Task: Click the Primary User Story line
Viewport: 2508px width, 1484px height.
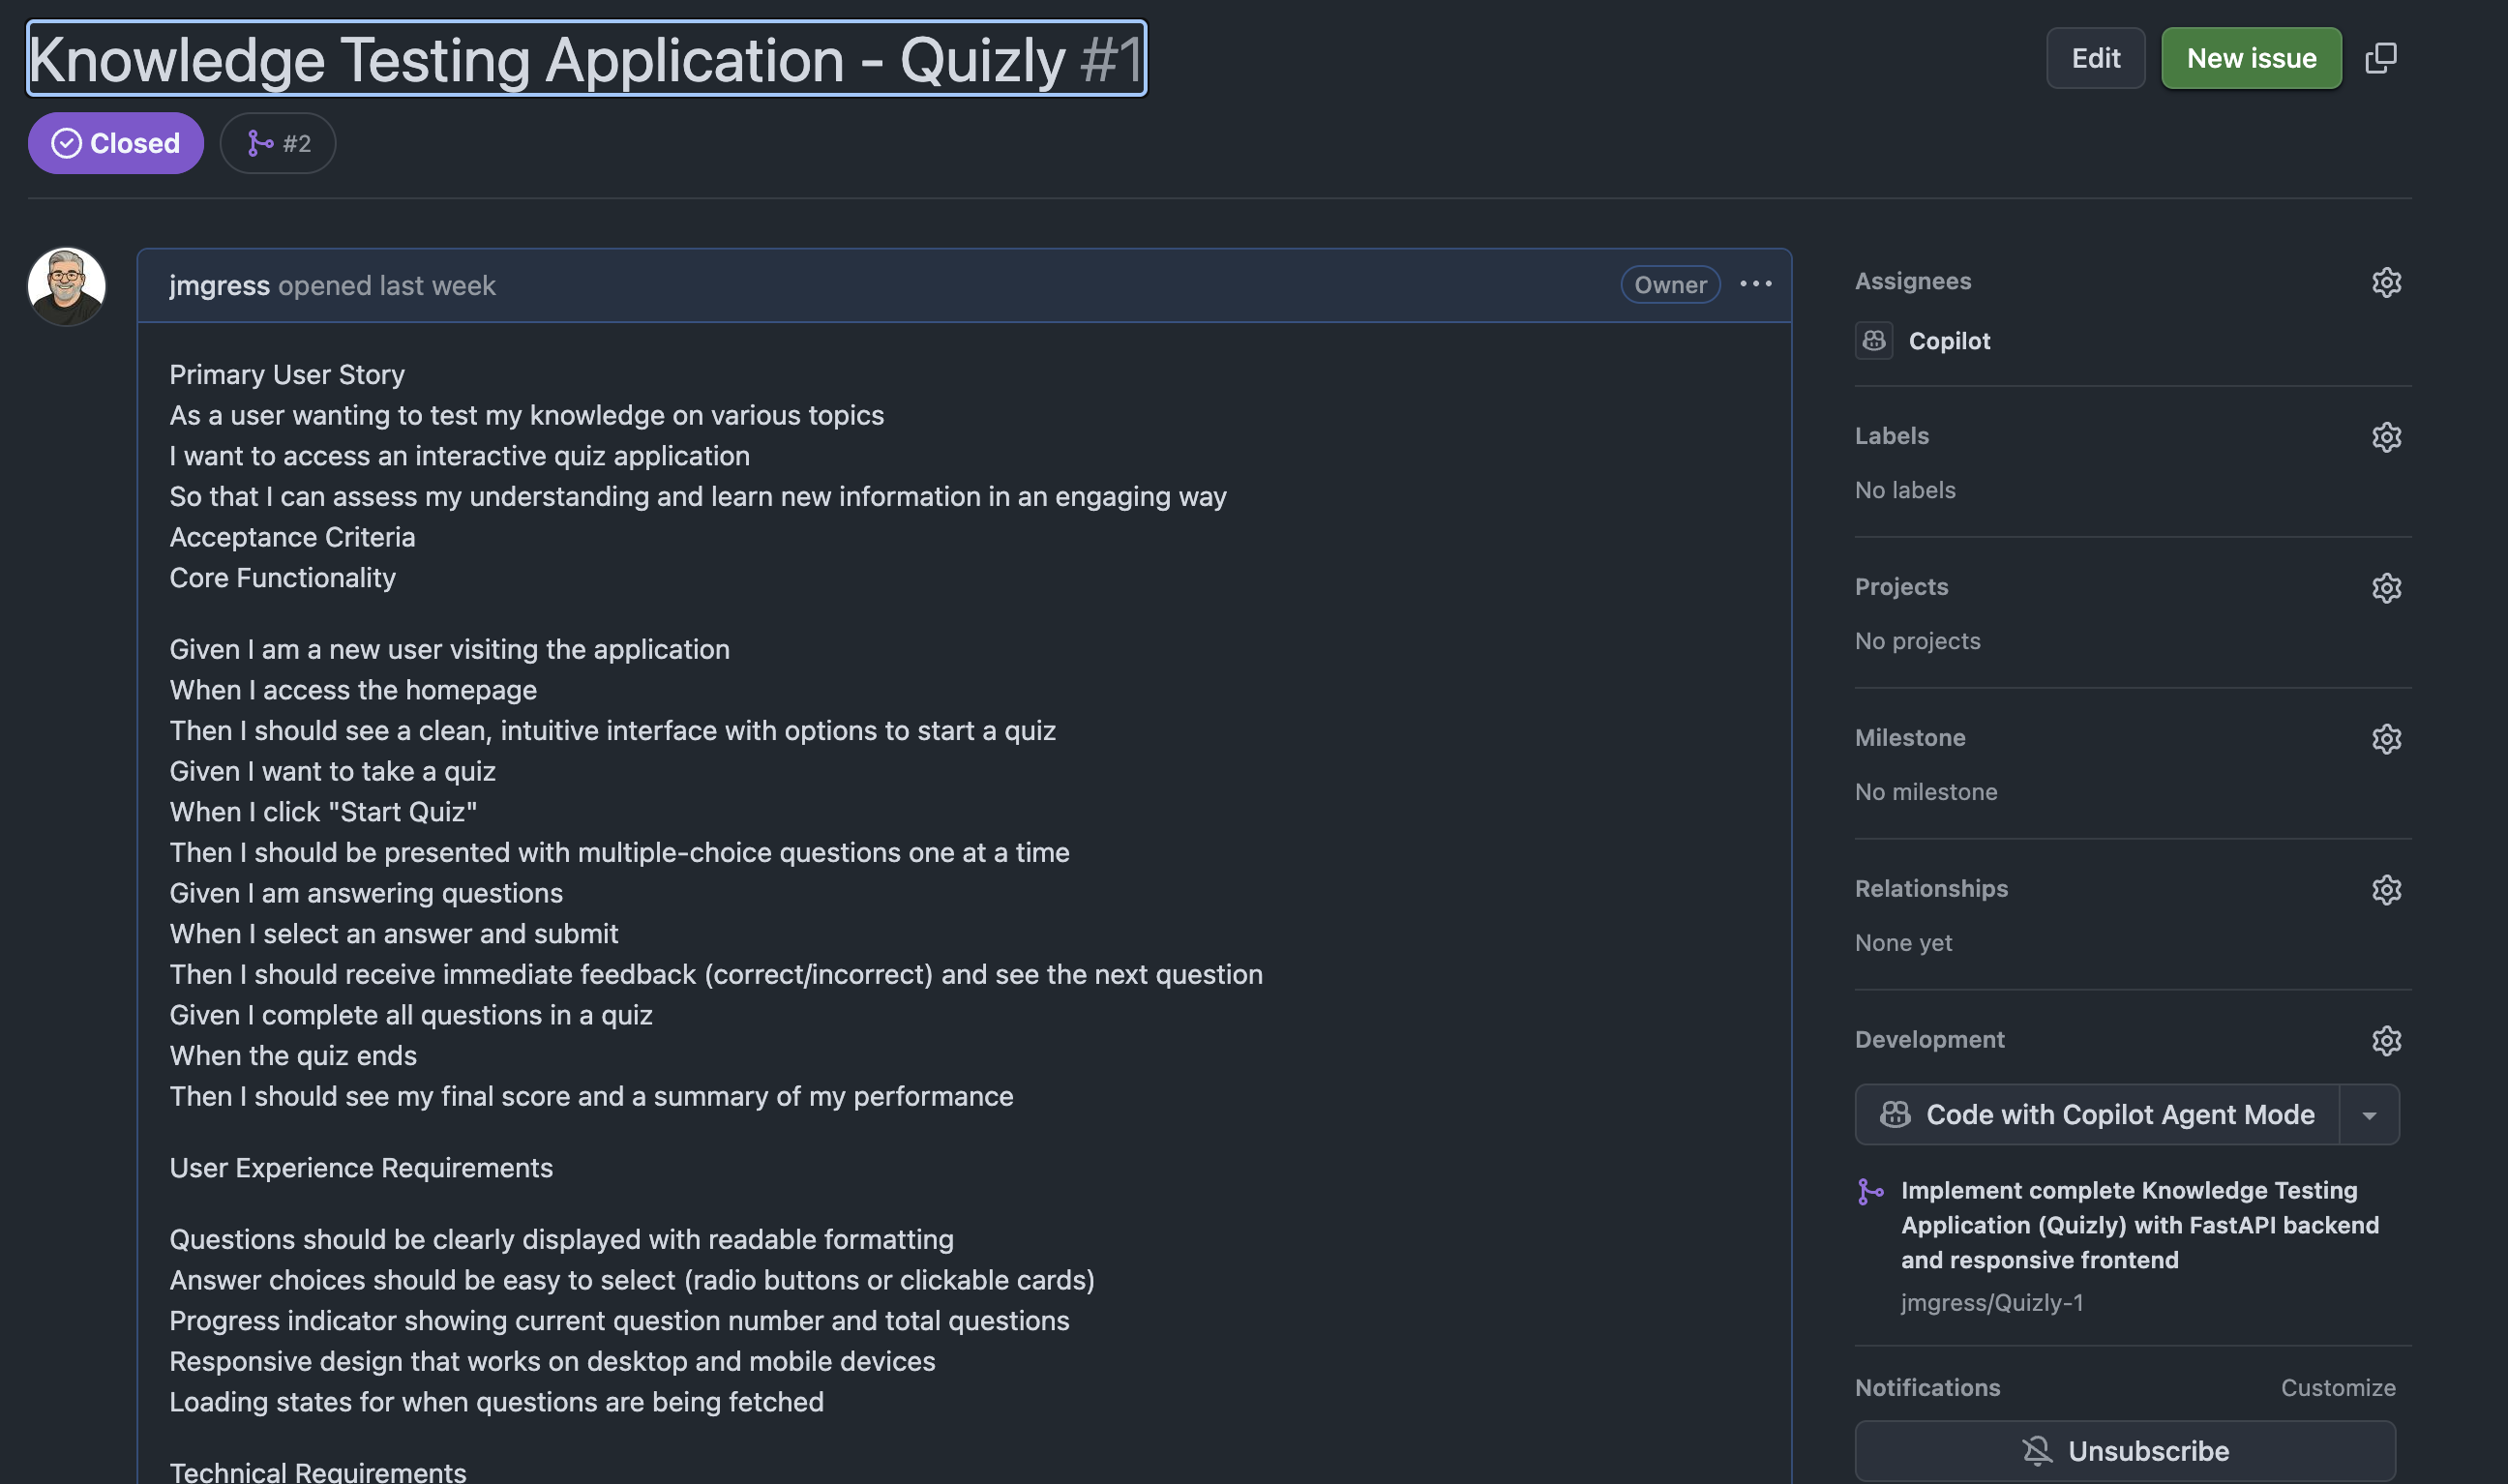Action: [x=287, y=374]
